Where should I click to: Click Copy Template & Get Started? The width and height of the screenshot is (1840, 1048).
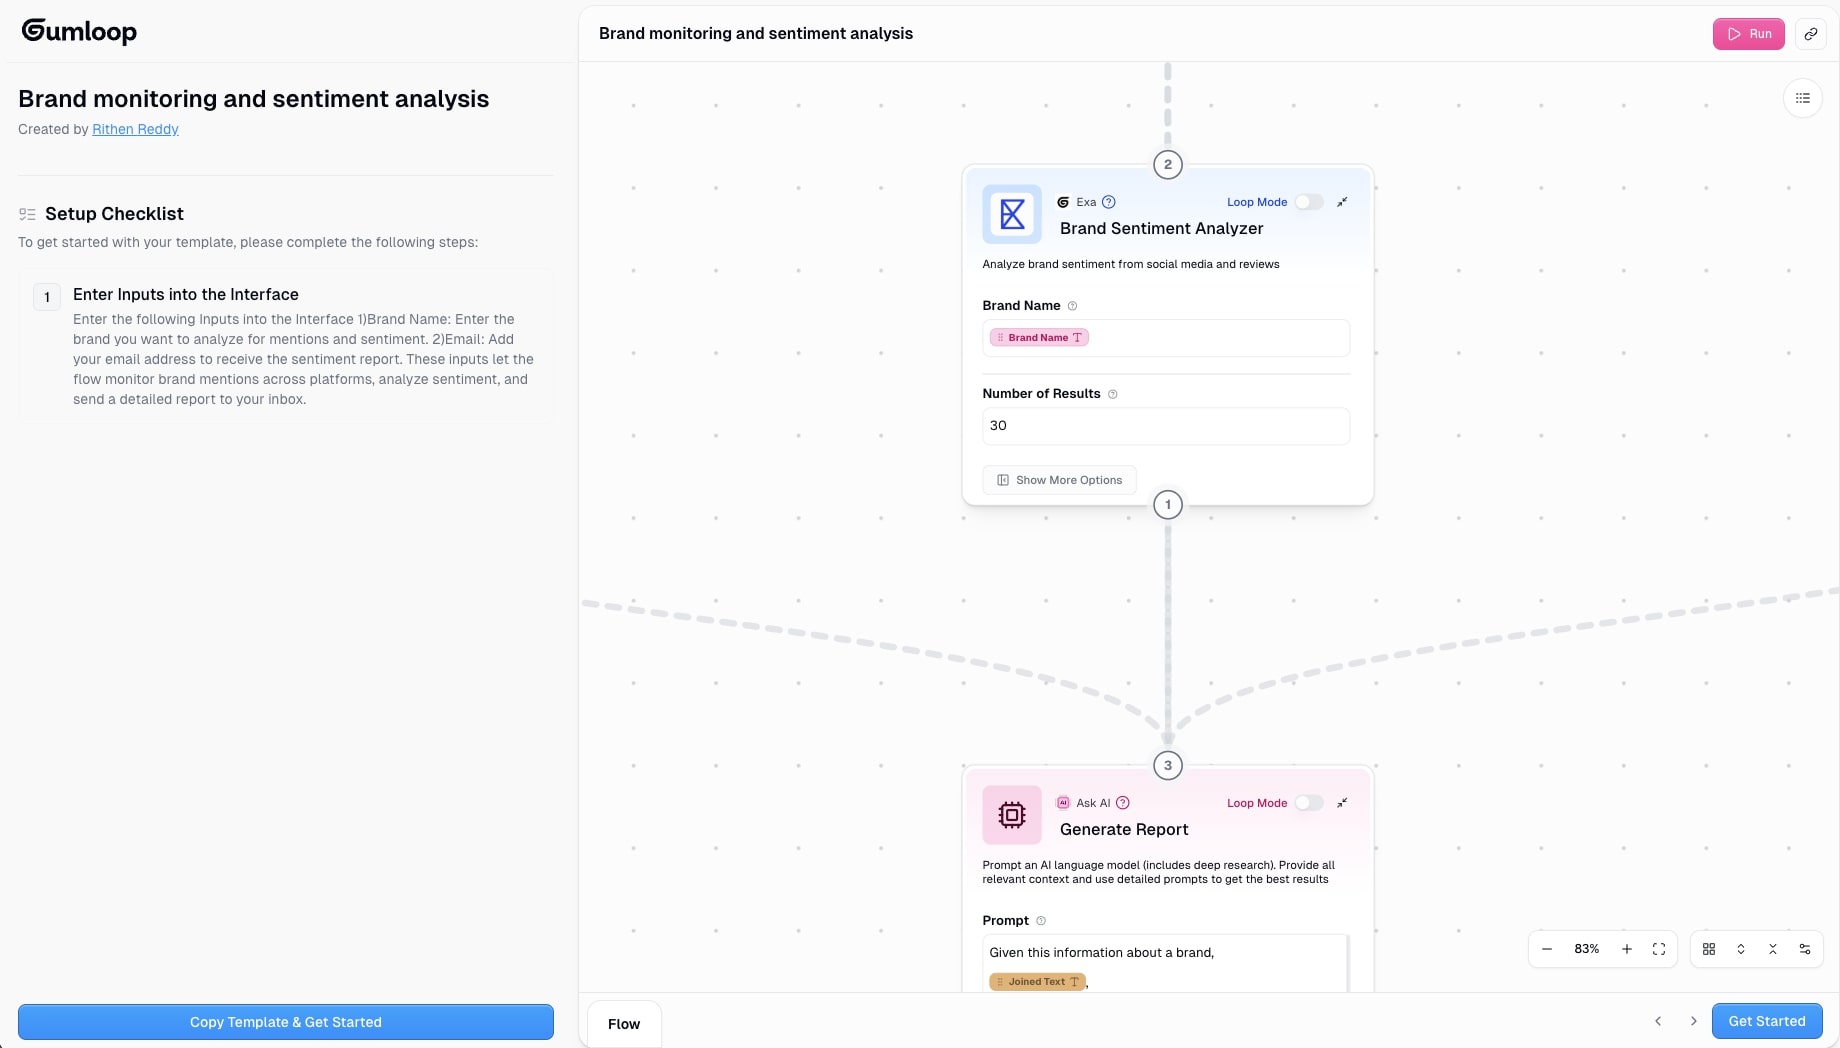285,1022
